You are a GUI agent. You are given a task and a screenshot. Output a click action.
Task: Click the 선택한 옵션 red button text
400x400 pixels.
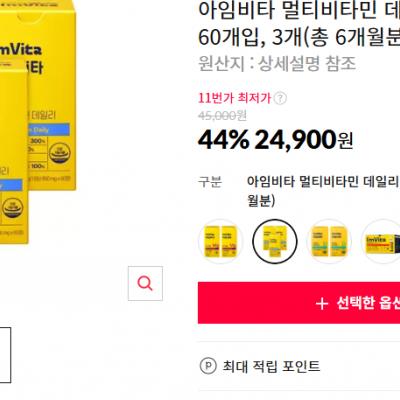click(368, 303)
